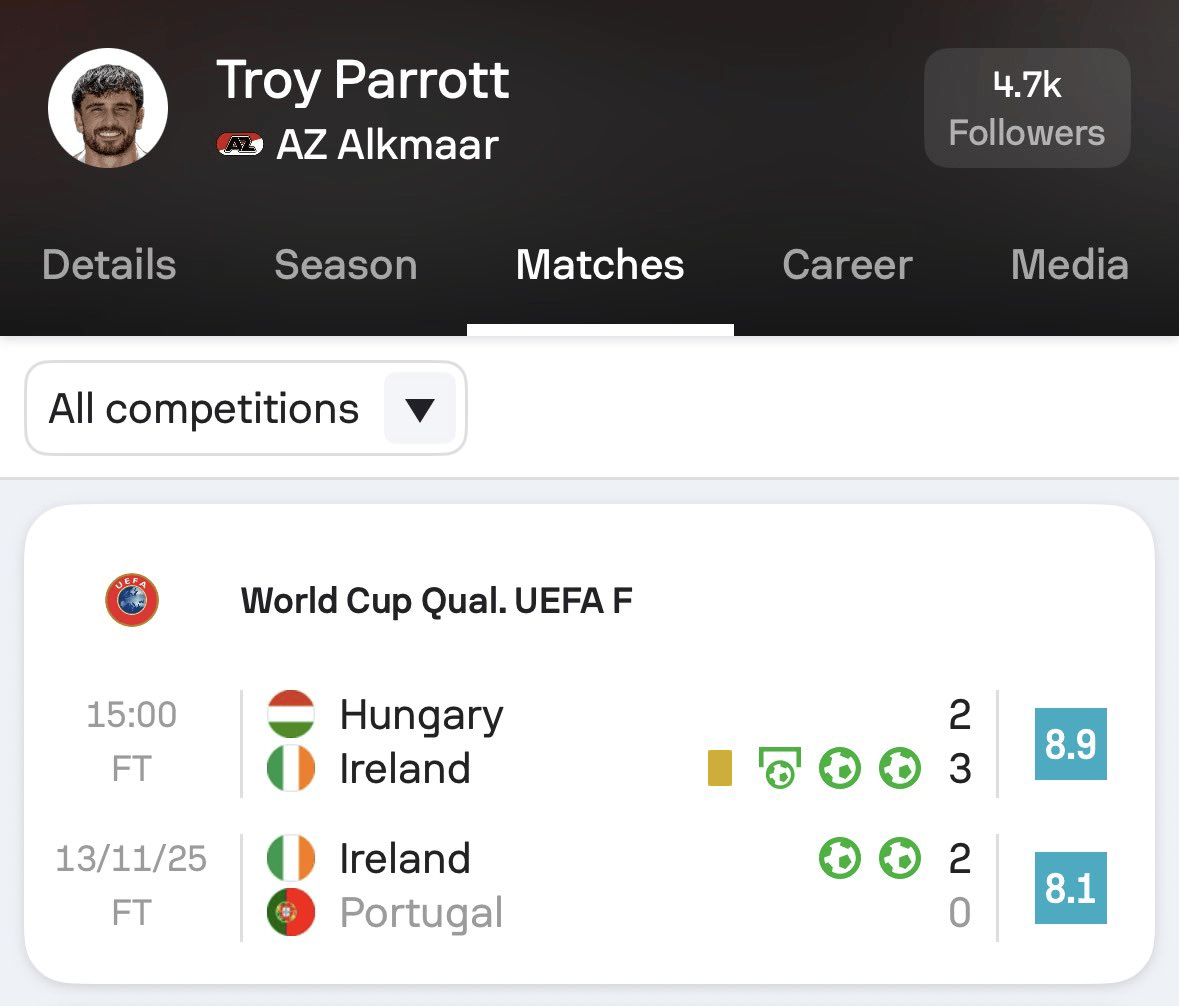Open the AZ Alkmaar team link

tap(387, 145)
